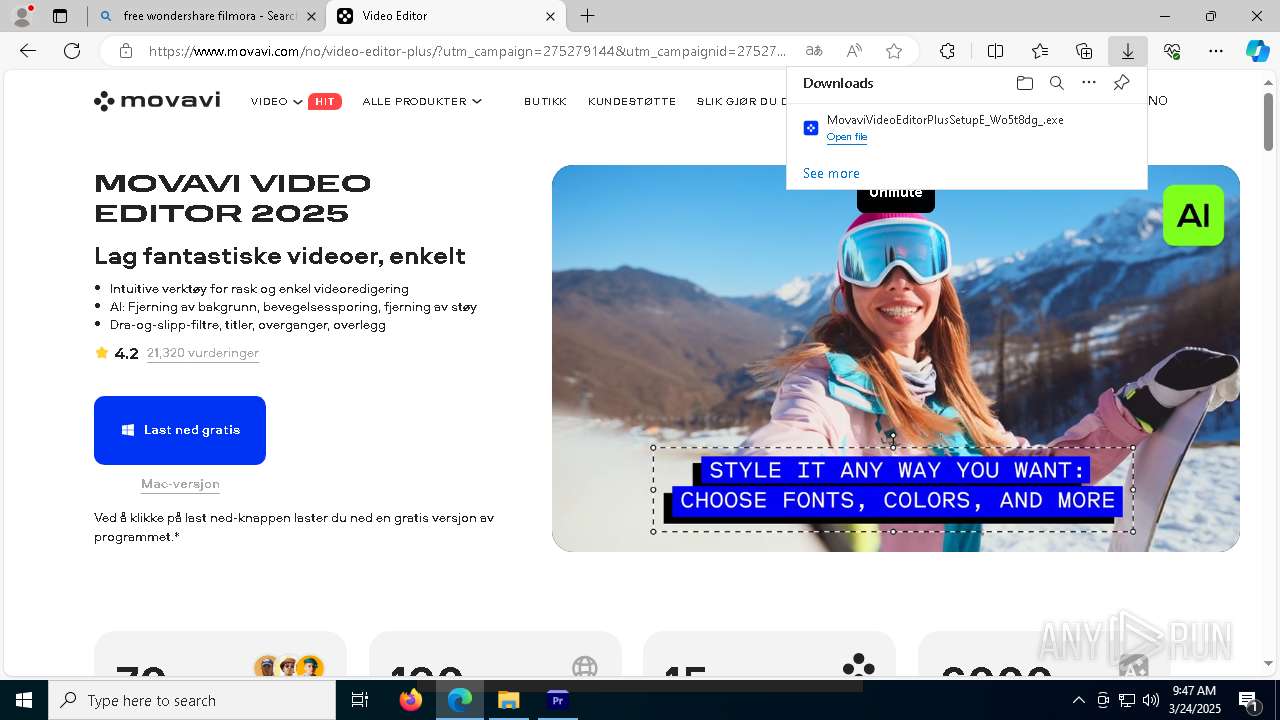This screenshot has width=1280, height=720.
Task: Expand the VIDEO dropdown menu
Action: click(277, 101)
